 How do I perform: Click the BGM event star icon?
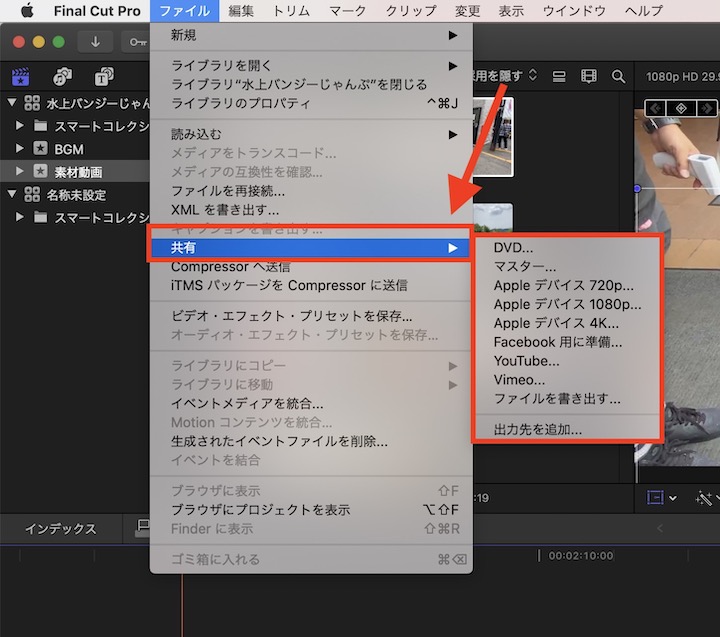tap(40, 148)
